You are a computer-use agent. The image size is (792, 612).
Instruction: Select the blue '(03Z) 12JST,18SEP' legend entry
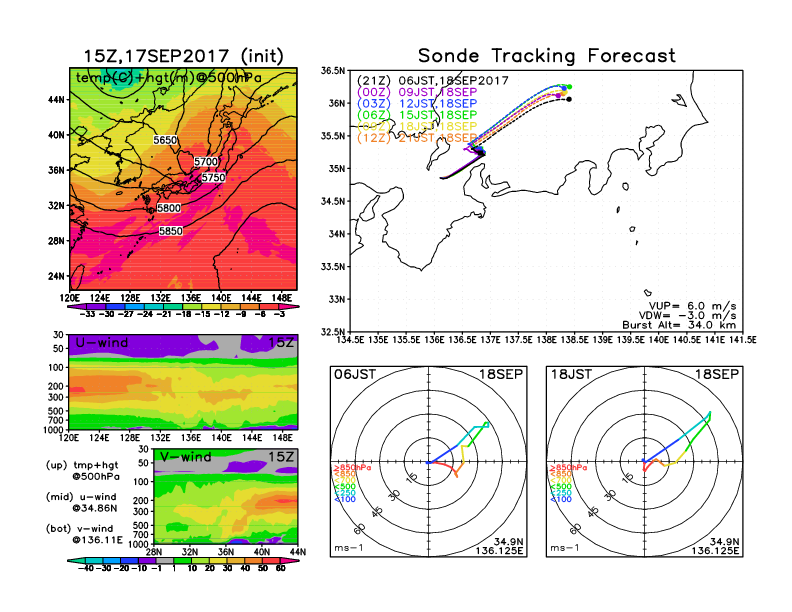pyautogui.click(x=417, y=104)
